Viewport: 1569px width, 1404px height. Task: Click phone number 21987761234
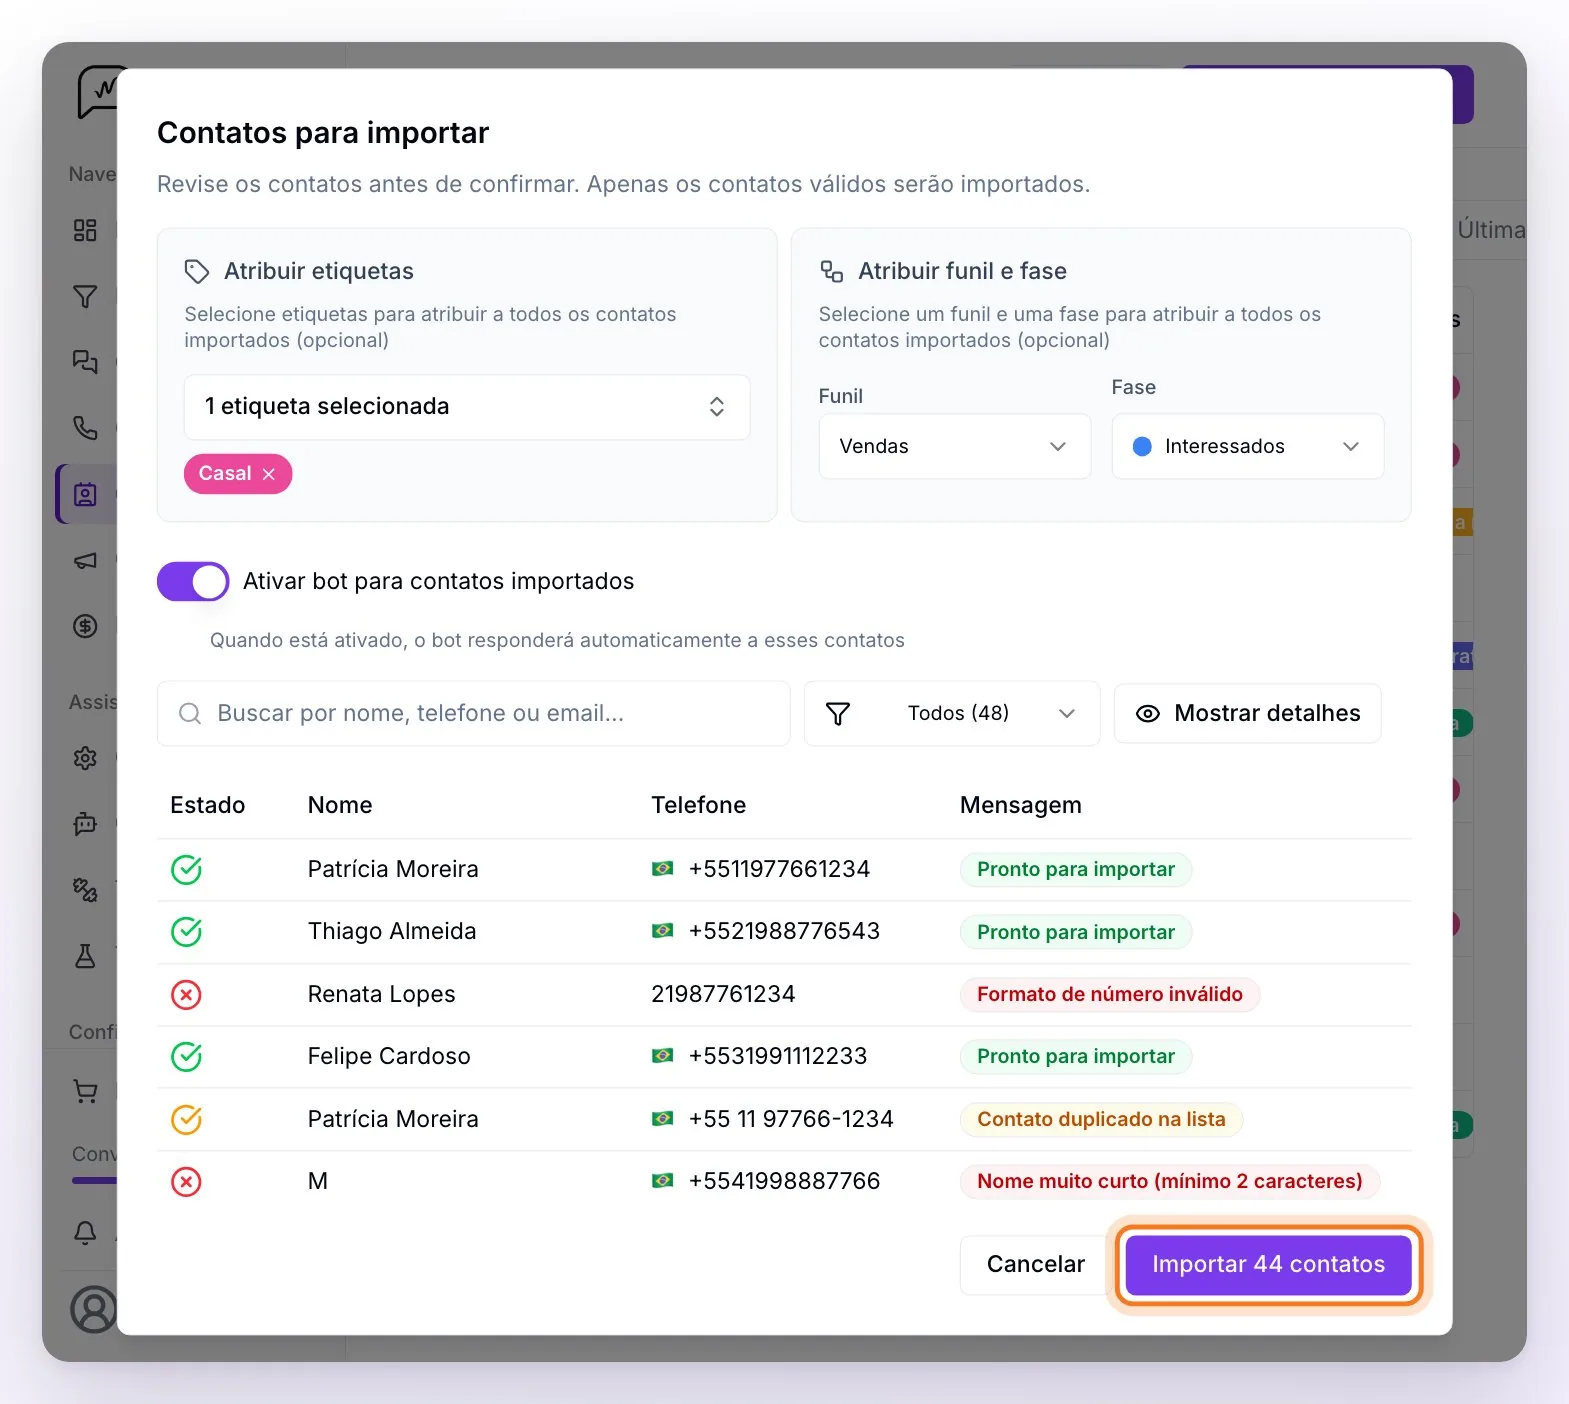(x=723, y=994)
